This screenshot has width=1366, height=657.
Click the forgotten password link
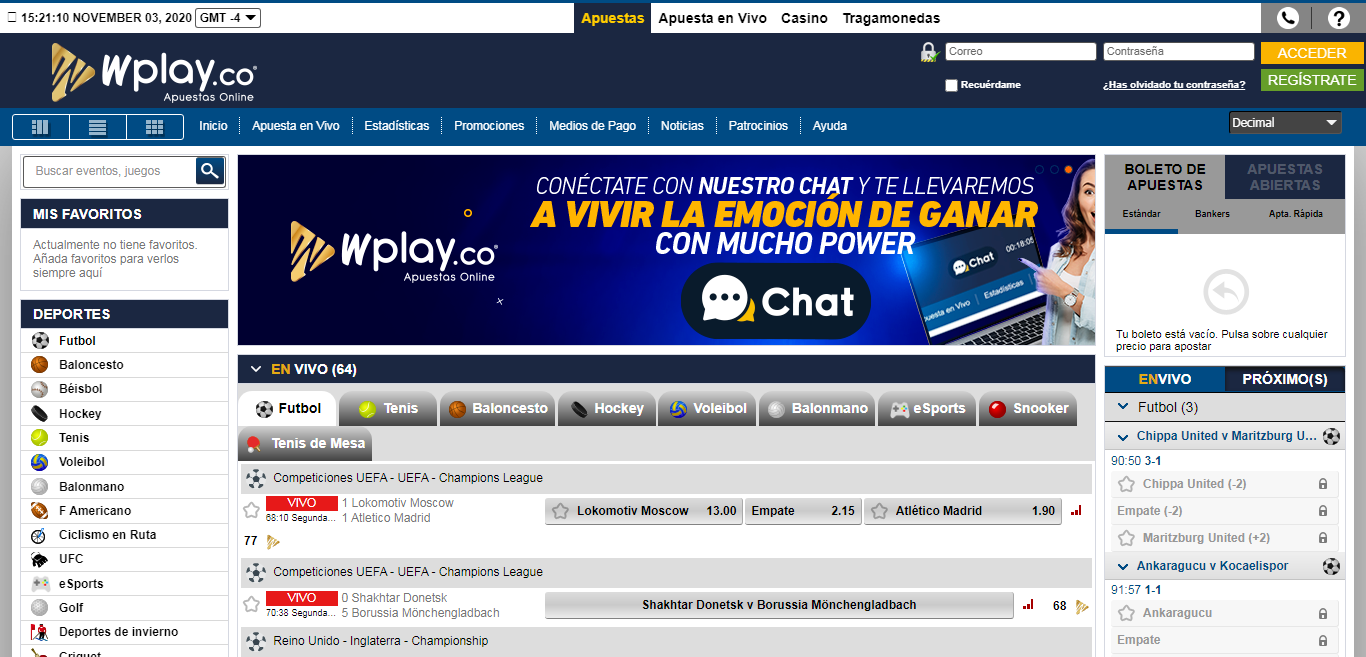point(1173,85)
